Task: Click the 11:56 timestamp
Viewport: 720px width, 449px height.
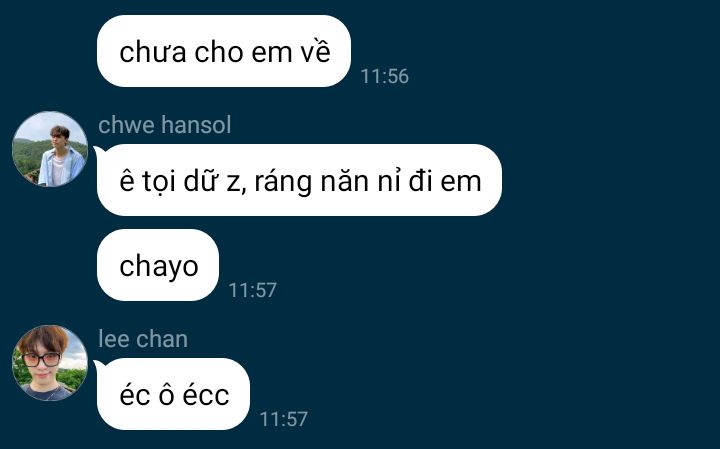Action: (x=384, y=76)
